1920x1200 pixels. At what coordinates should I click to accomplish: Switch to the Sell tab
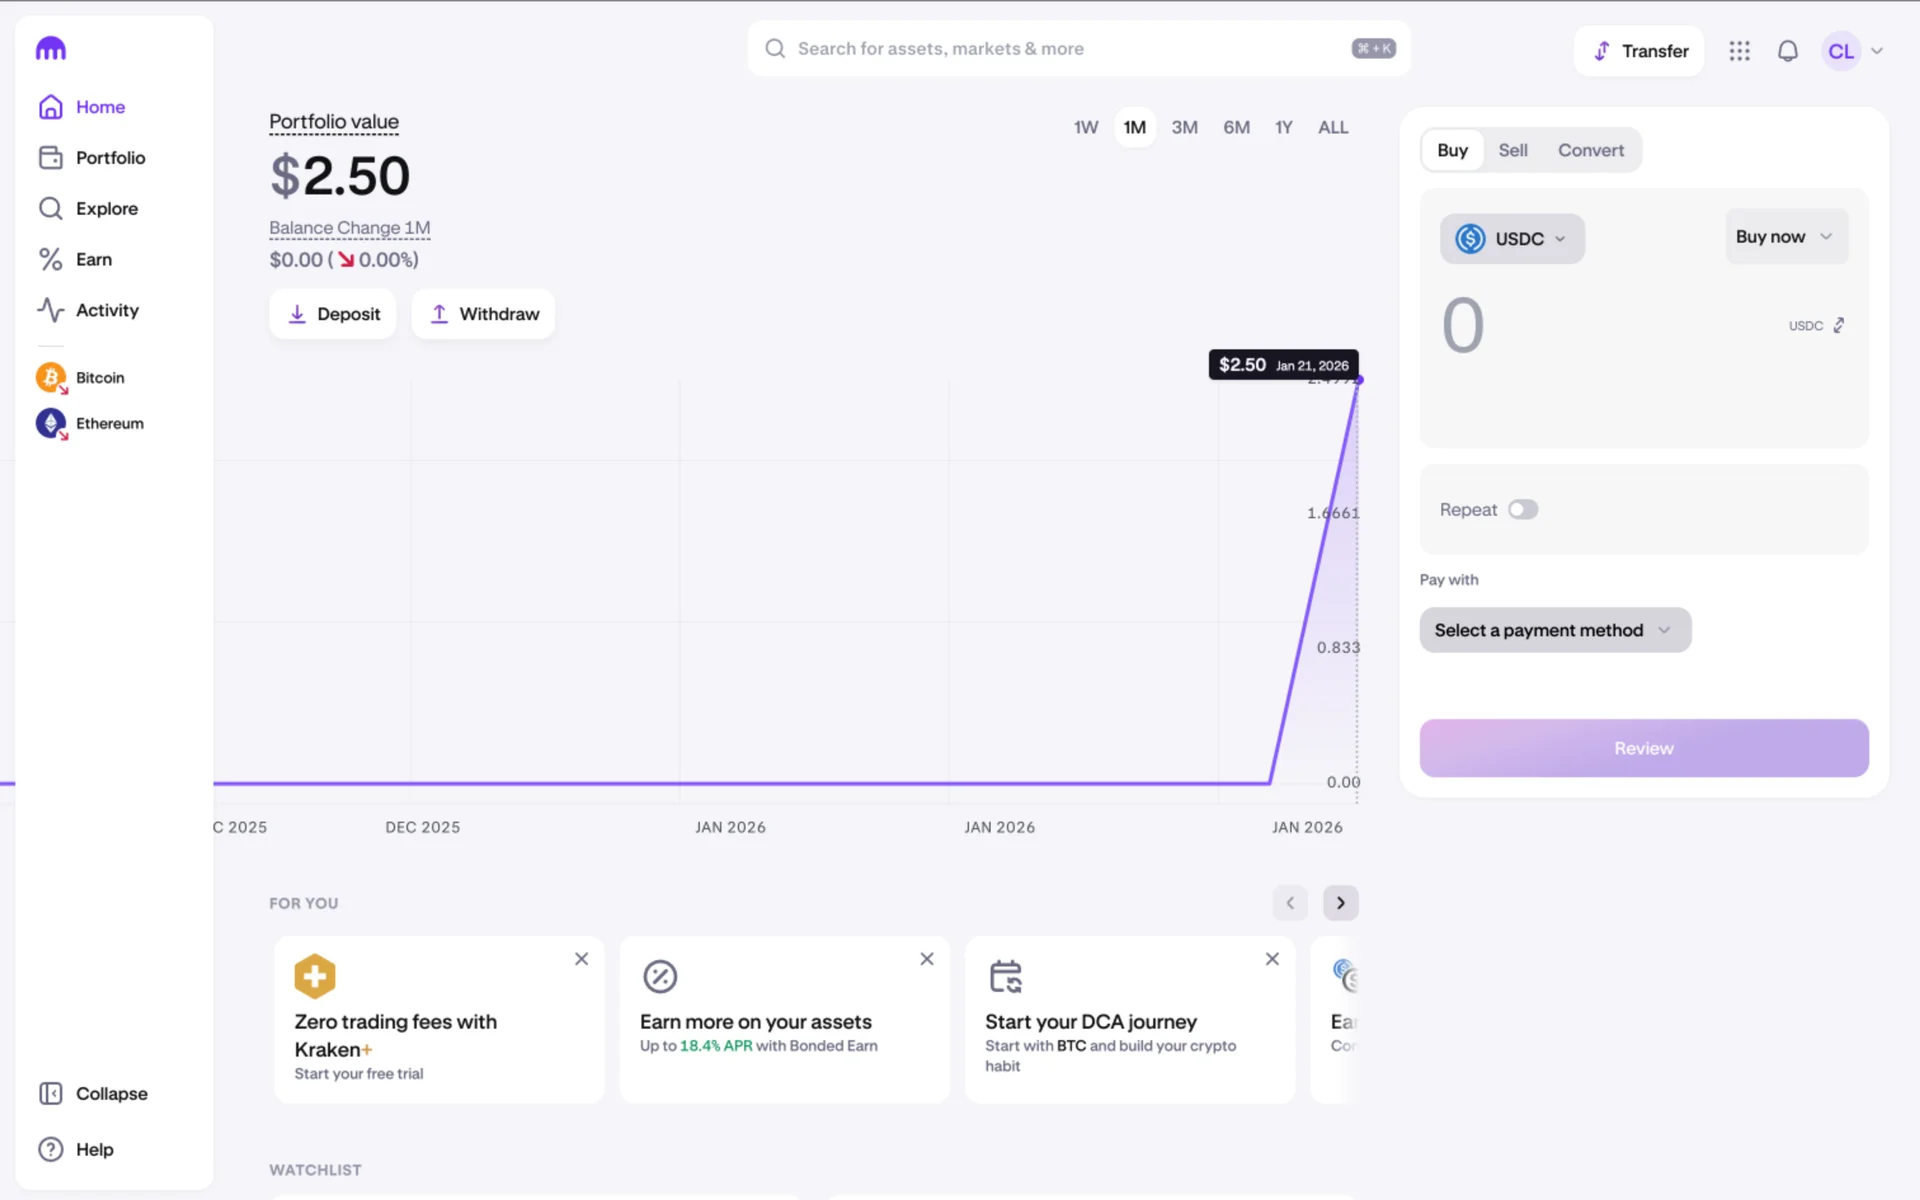pos(1512,150)
